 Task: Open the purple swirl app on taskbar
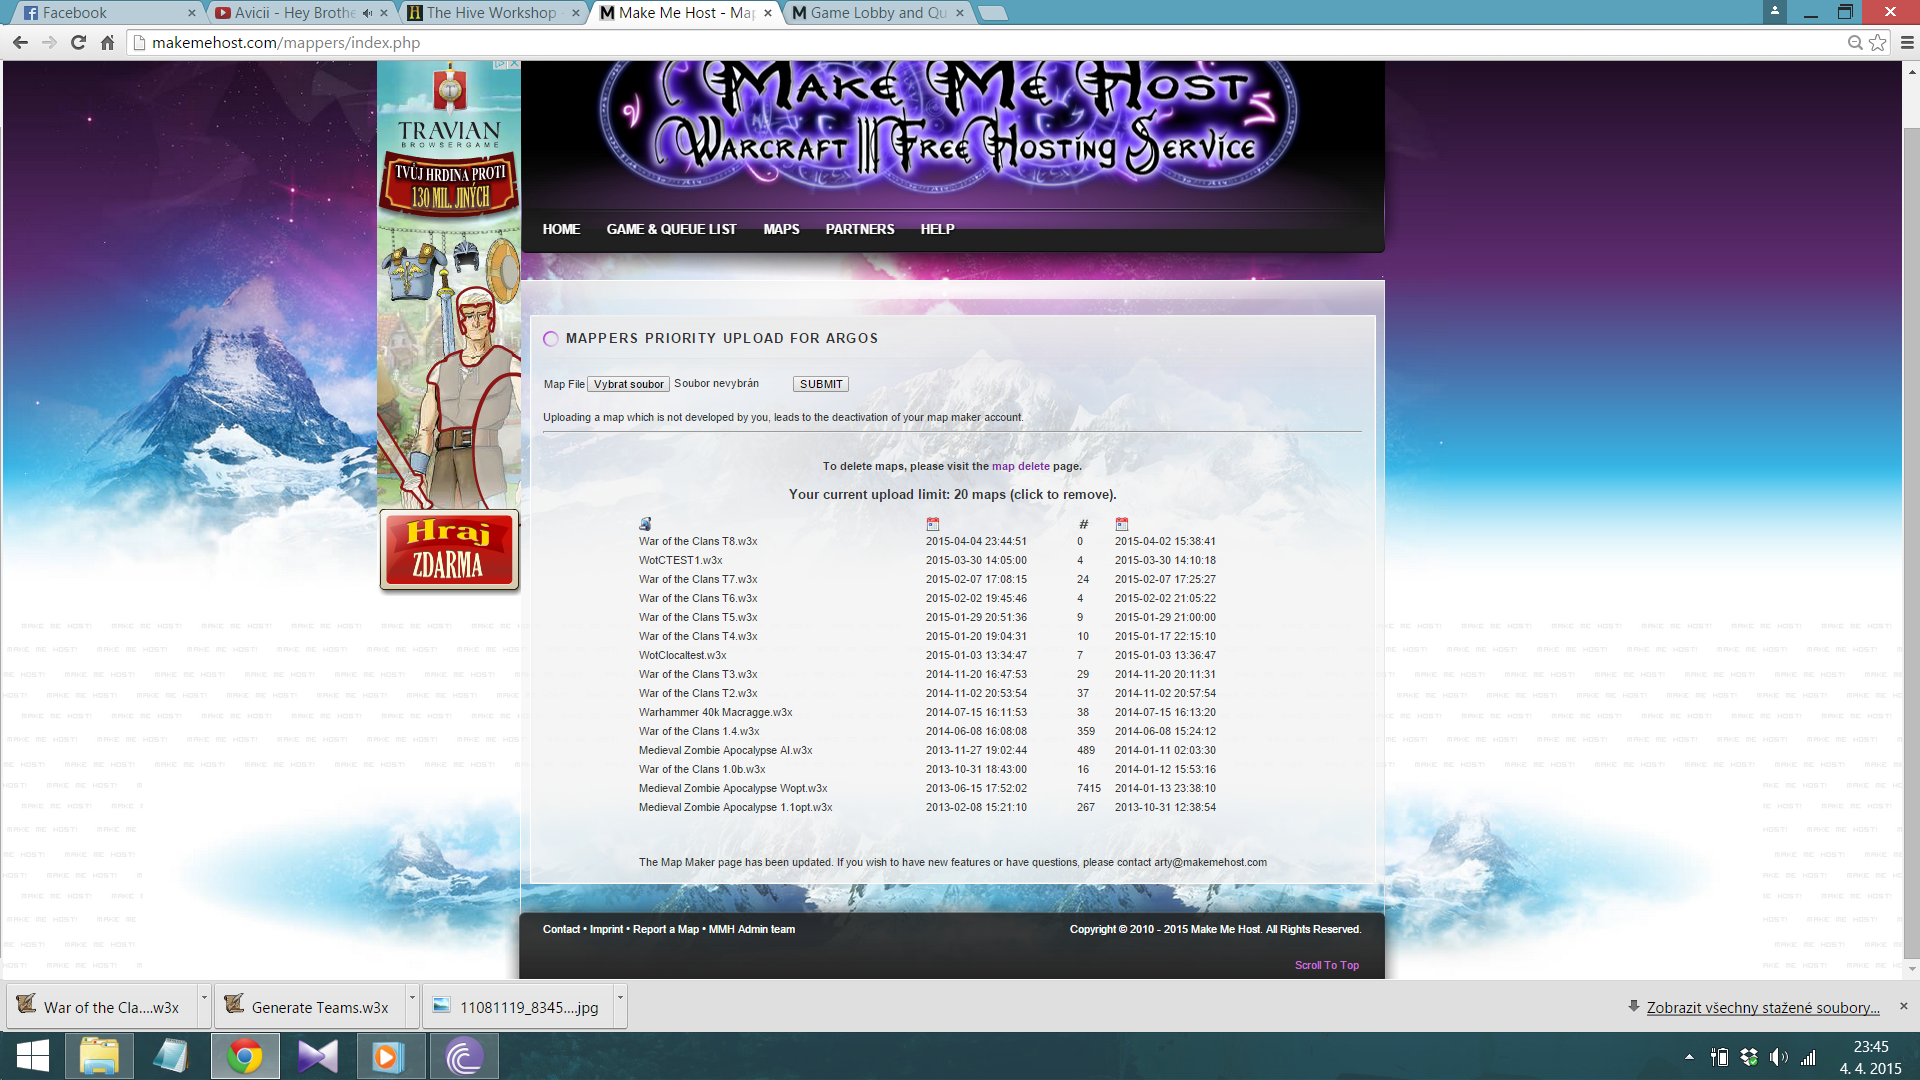(464, 1056)
